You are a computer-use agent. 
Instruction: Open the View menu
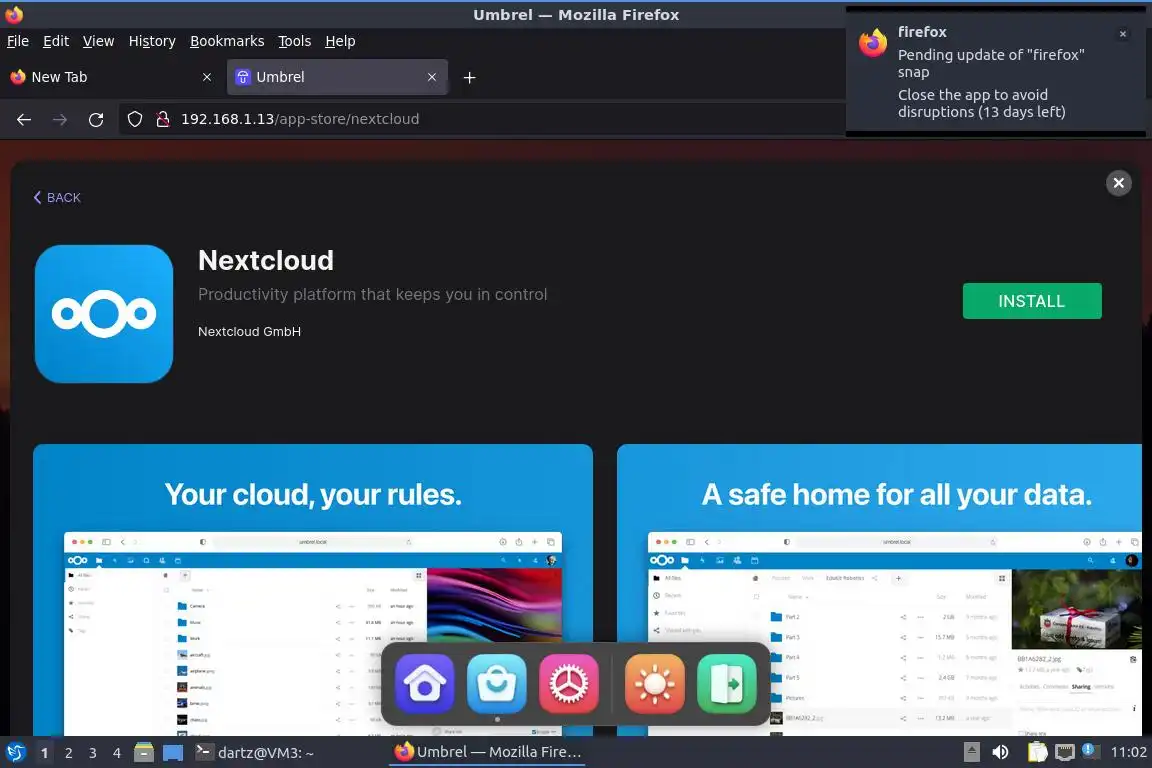tap(98, 41)
